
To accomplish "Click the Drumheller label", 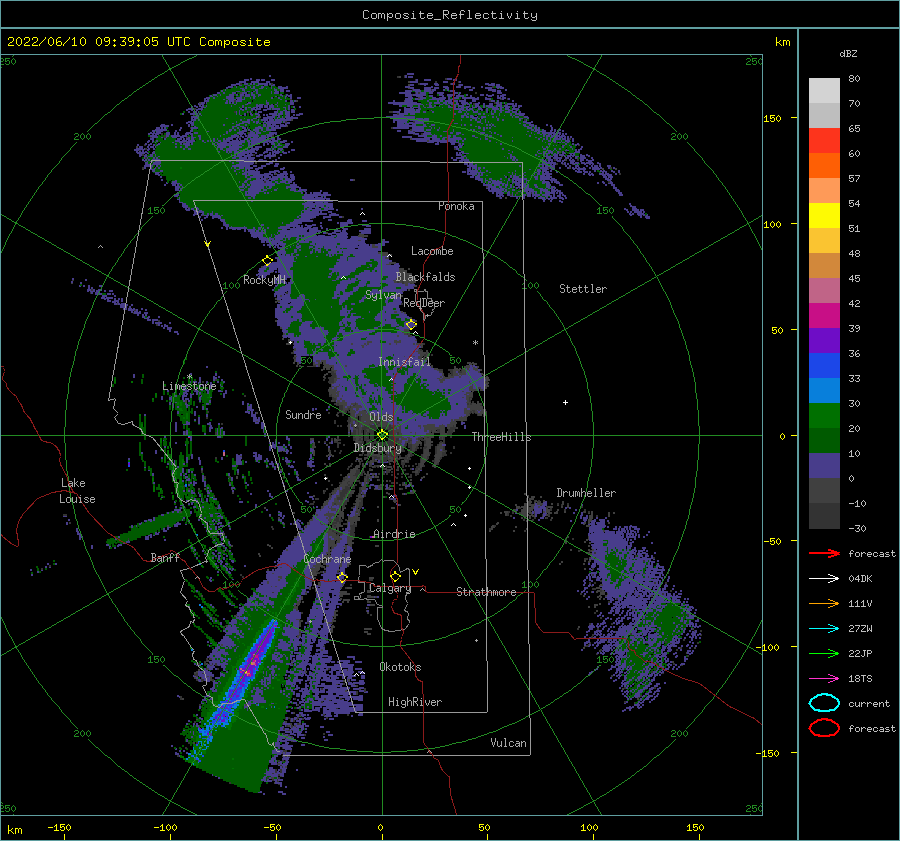I will click(x=586, y=493).
